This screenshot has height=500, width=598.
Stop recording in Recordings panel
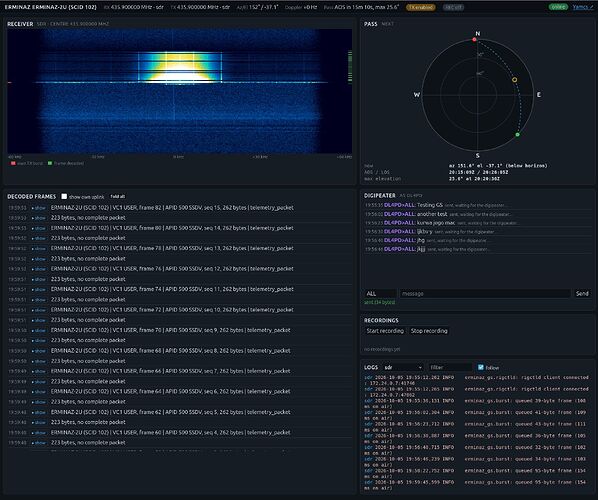coord(429,331)
